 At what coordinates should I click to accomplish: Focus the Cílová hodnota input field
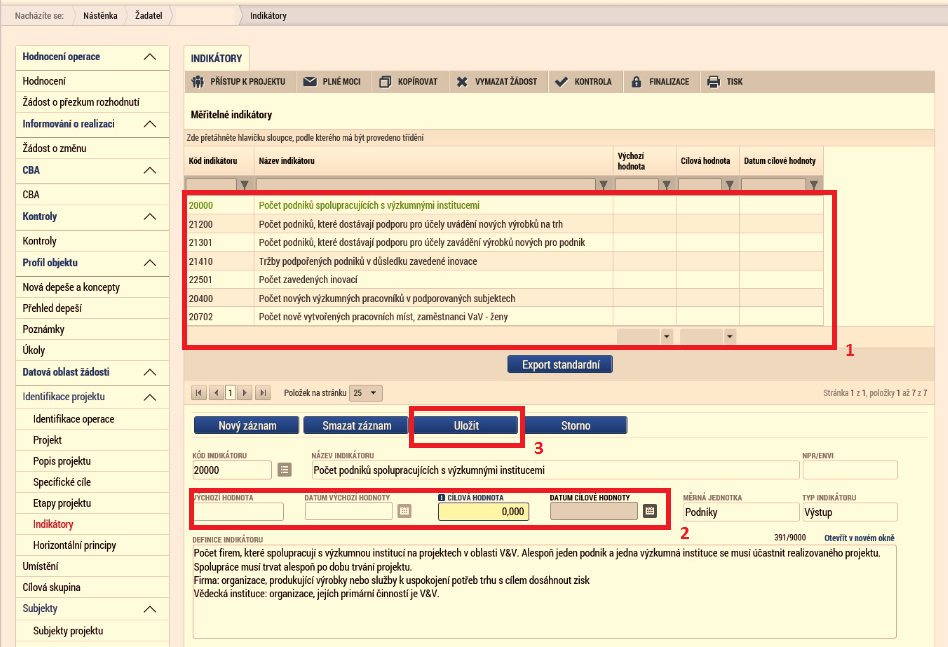click(484, 512)
